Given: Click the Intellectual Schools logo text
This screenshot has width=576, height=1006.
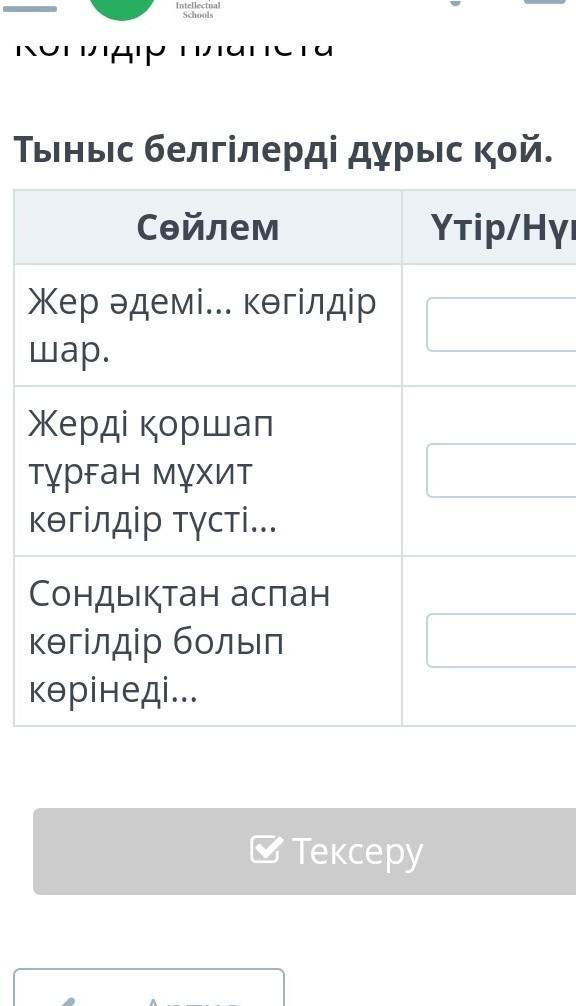Looking at the screenshot, I should coord(198,9).
